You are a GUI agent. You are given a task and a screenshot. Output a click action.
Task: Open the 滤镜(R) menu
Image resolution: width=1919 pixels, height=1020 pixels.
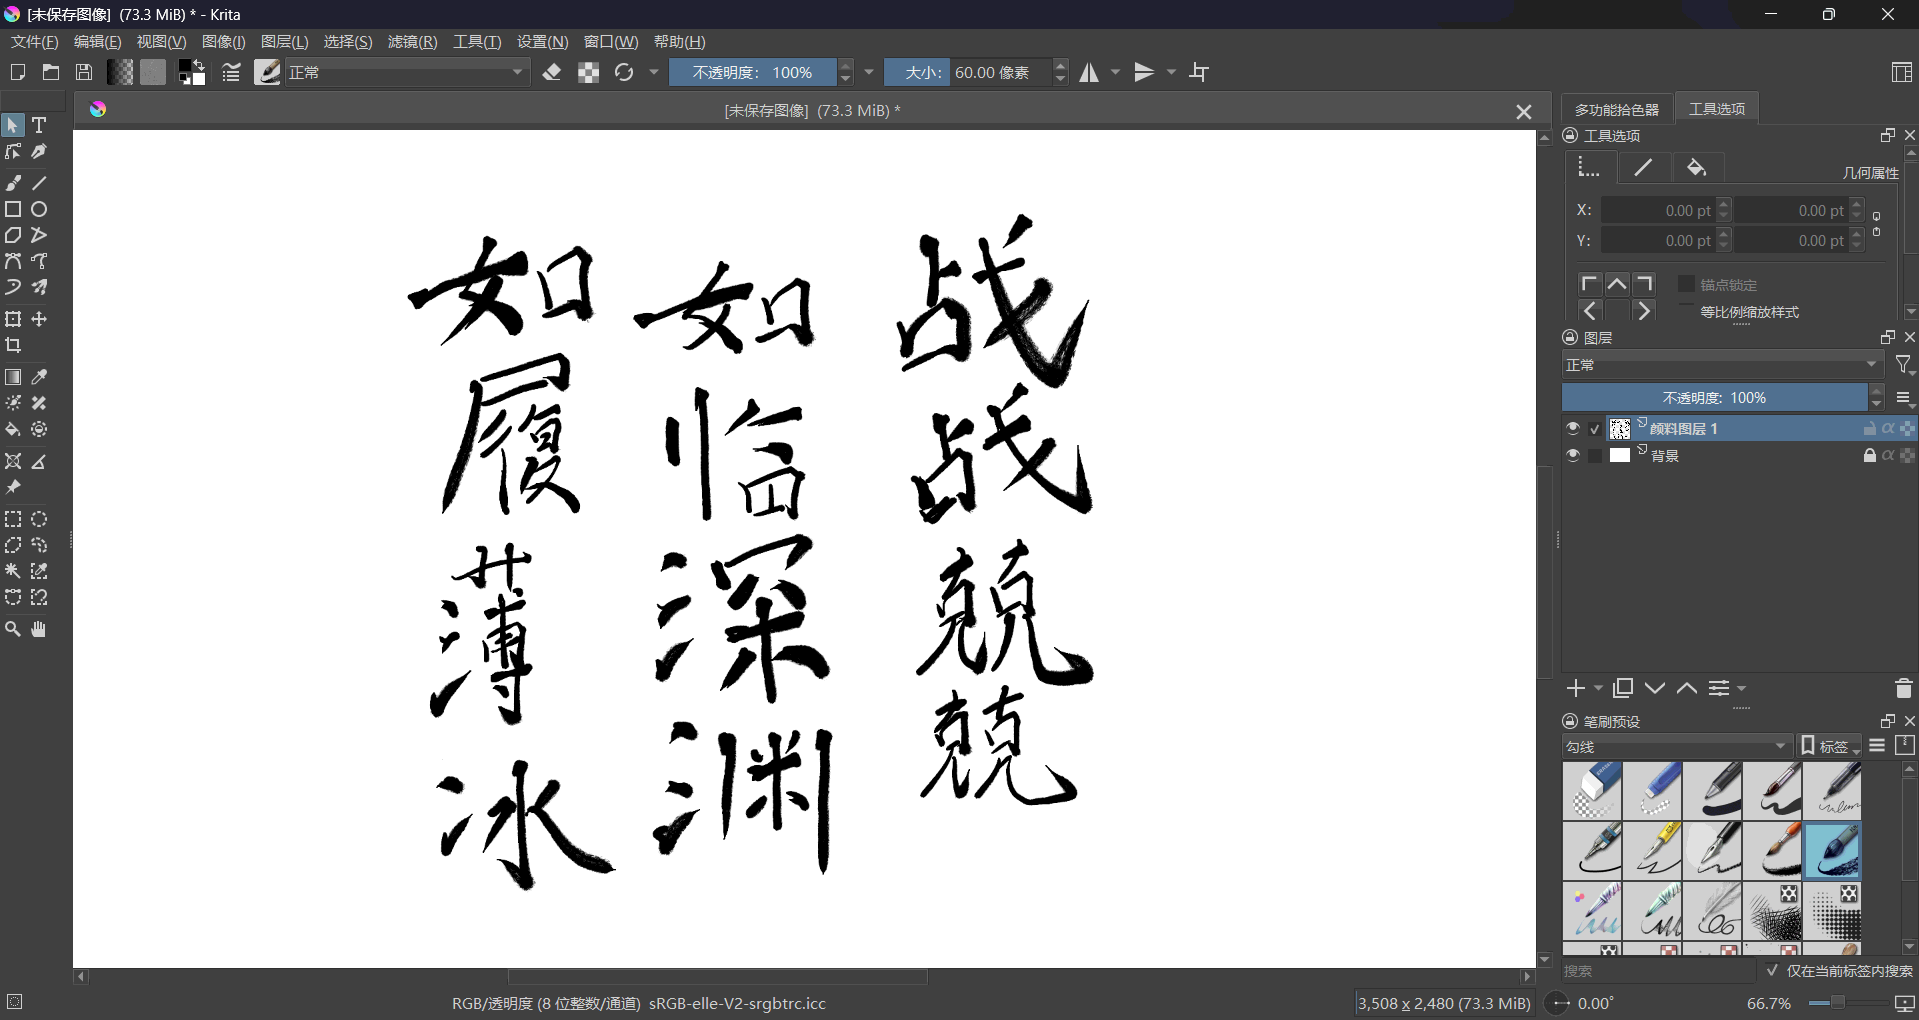point(412,41)
